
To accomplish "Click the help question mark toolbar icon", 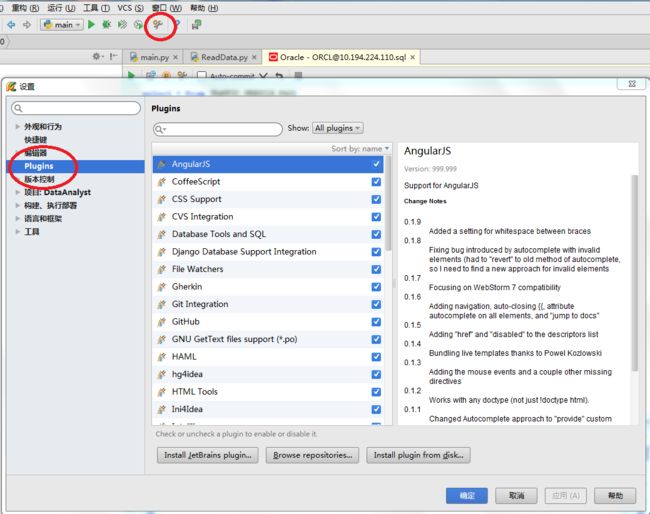I will [x=177, y=24].
